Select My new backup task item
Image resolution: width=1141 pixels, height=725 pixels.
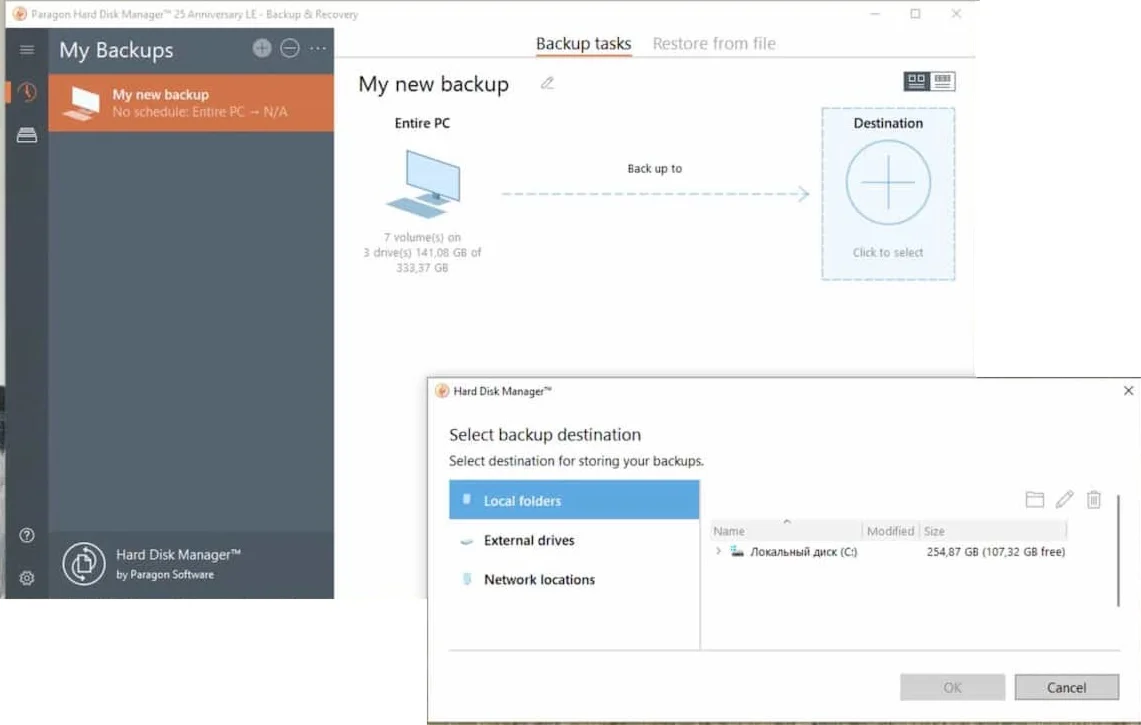tap(191, 103)
